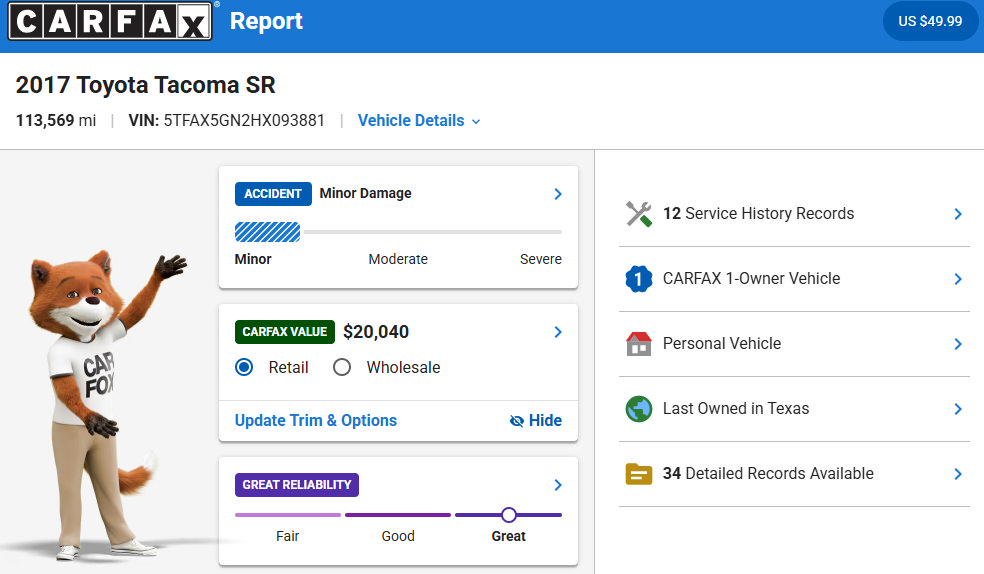Click the Car Fox mascot image

[x=107, y=405]
